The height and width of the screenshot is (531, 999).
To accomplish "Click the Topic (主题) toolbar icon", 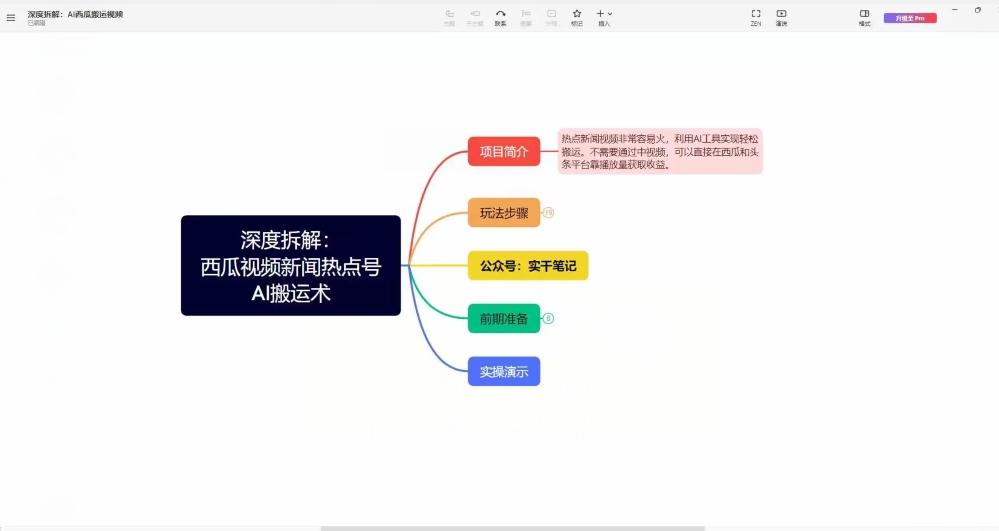I will pyautogui.click(x=449, y=16).
